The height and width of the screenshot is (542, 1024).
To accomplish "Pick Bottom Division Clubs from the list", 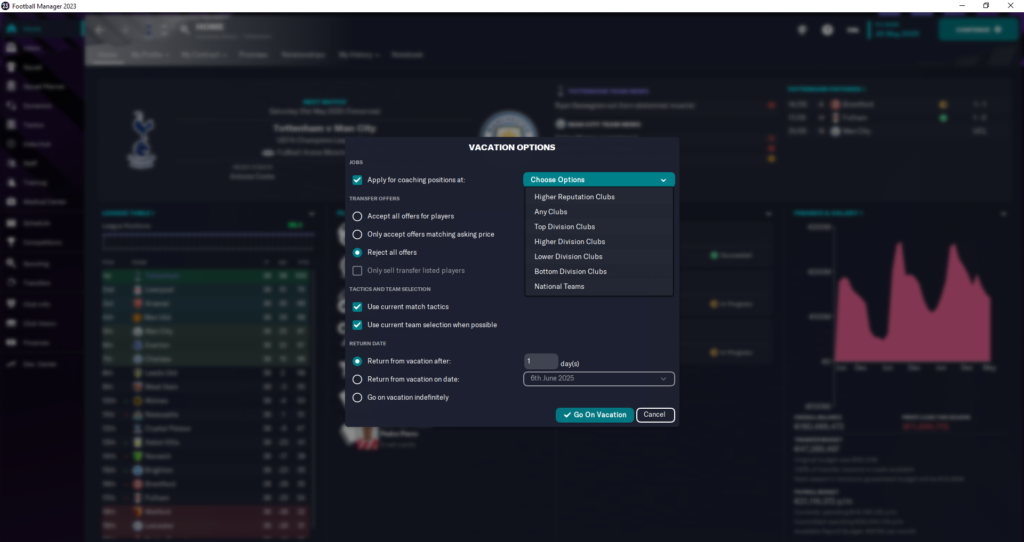I will (x=570, y=271).
